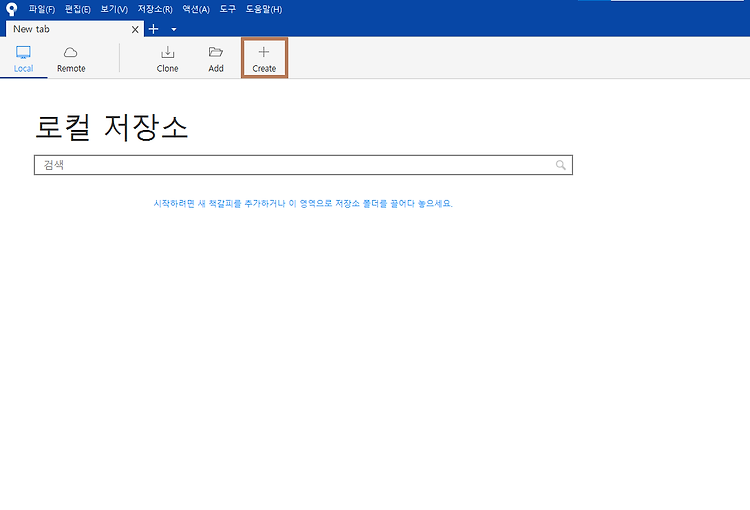Open the 도구 menu

tap(228, 9)
